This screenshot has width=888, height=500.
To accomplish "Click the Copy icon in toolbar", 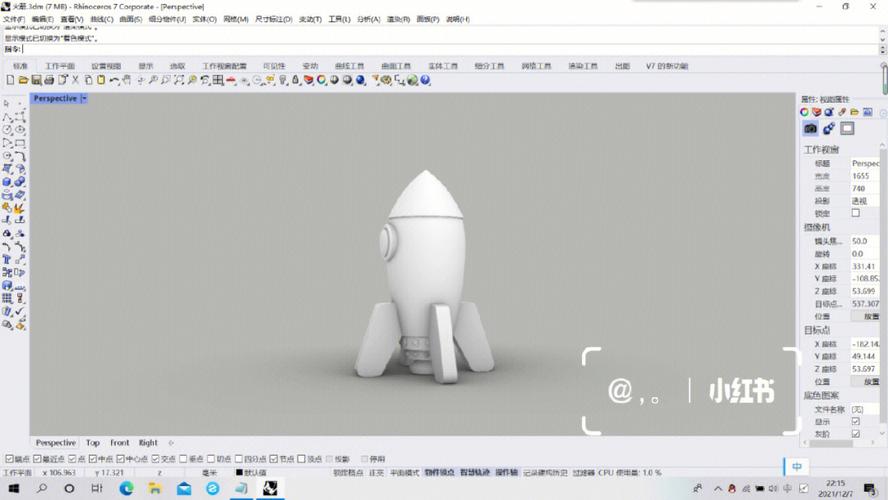I will [x=88, y=80].
